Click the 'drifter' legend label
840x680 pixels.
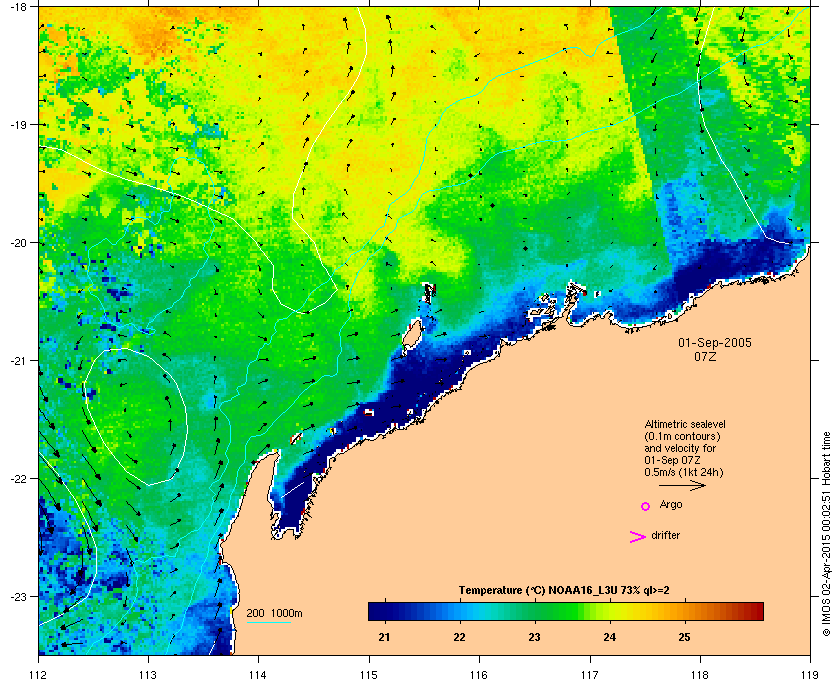(x=665, y=535)
